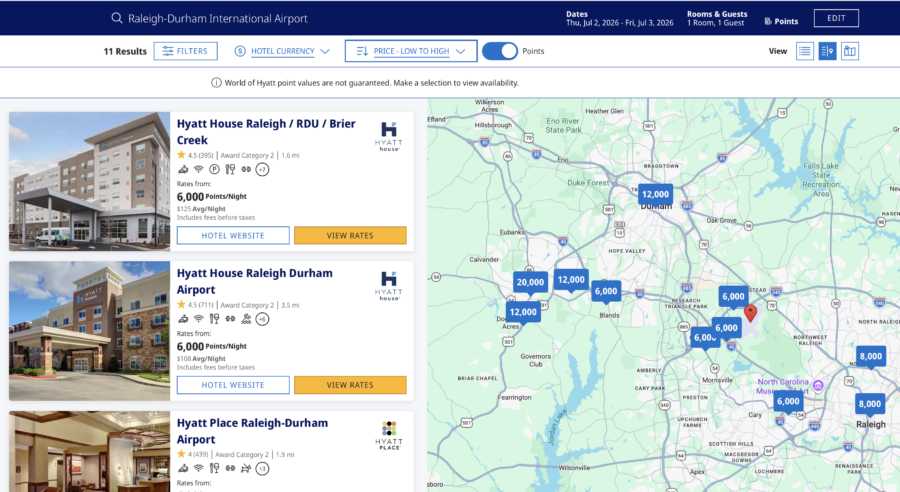Viewport: 900px width, 492px height.
Task: Select the map-only view icon
Action: [849, 51]
